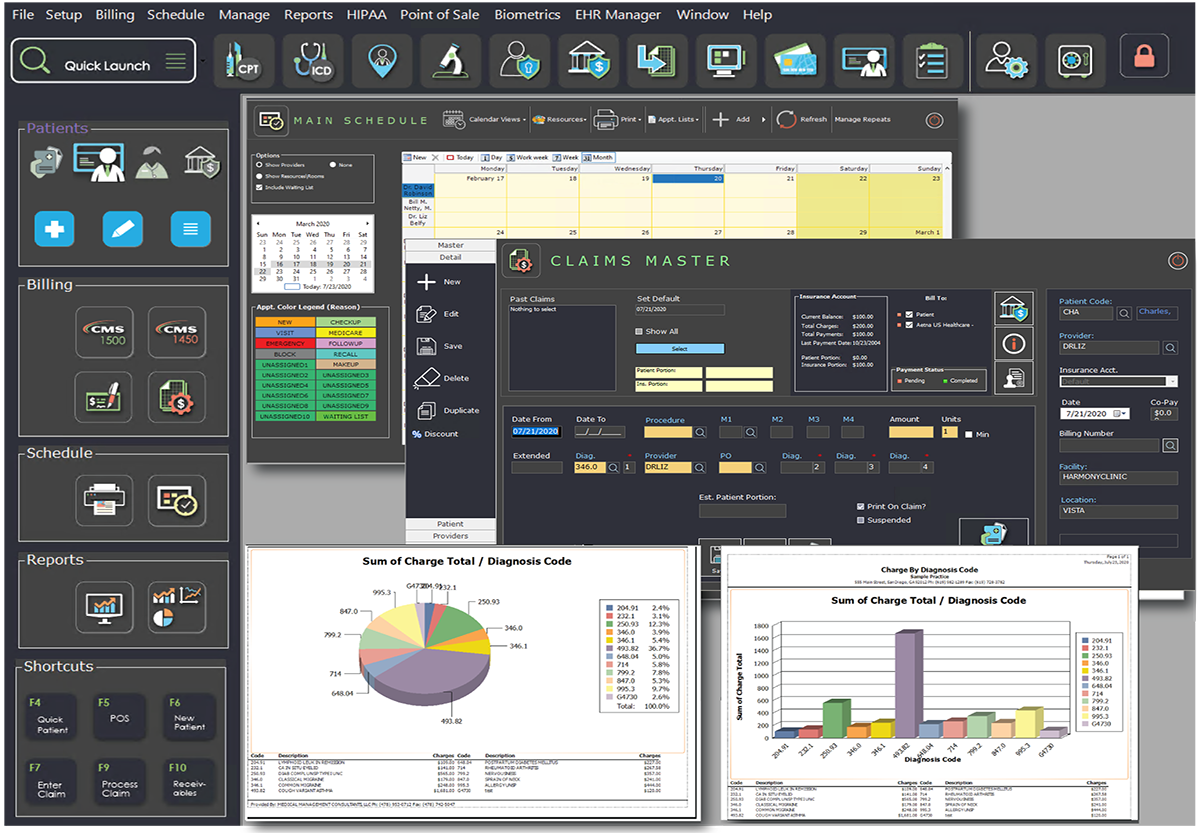Toggle the Print On Claim checkbox
The width and height of the screenshot is (1197, 833).
(860, 506)
